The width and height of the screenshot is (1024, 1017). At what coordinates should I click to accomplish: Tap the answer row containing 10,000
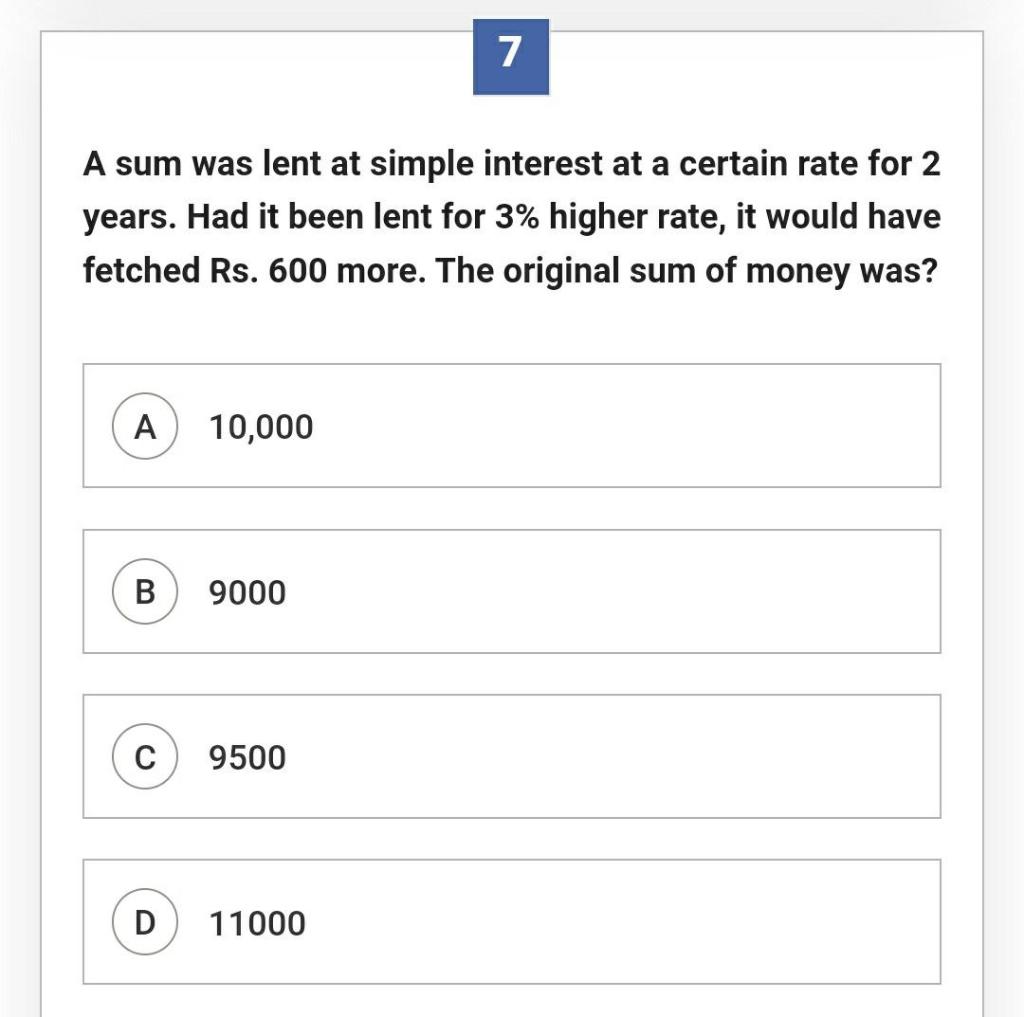(x=511, y=424)
